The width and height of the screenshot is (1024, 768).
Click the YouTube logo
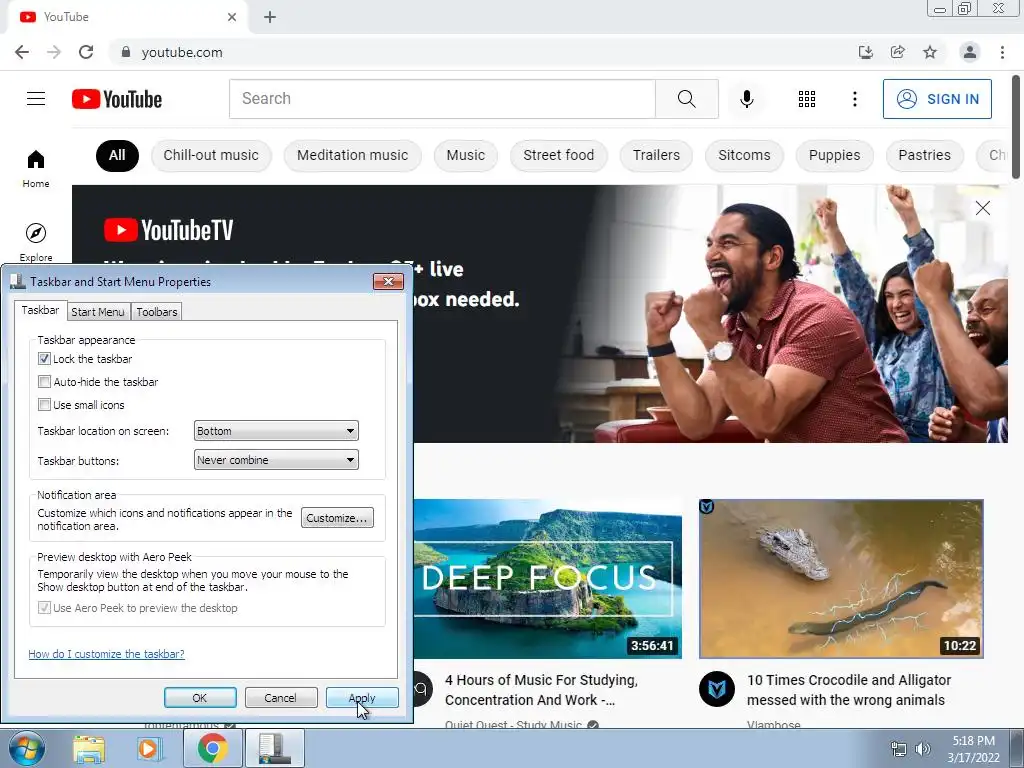click(117, 99)
